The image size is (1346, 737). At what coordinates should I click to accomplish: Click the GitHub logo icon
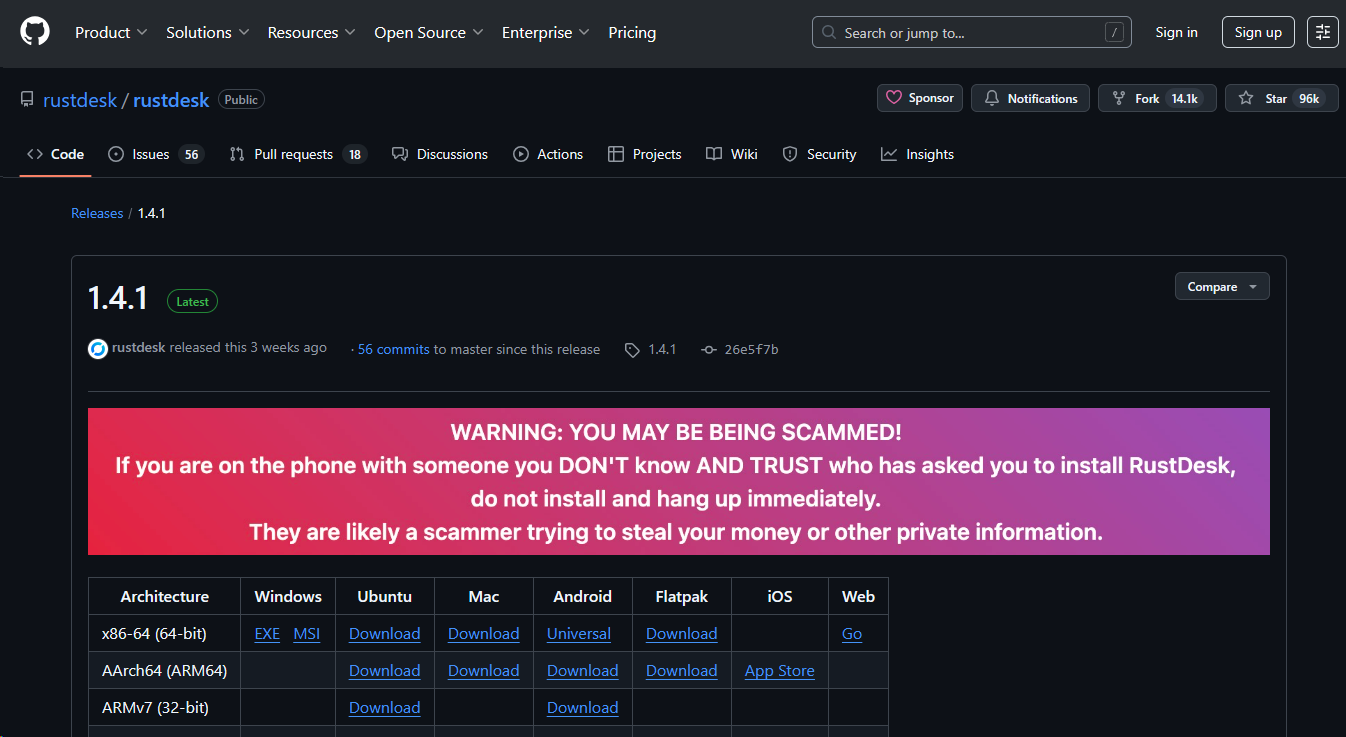pyautogui.click(x=35, y=32)
